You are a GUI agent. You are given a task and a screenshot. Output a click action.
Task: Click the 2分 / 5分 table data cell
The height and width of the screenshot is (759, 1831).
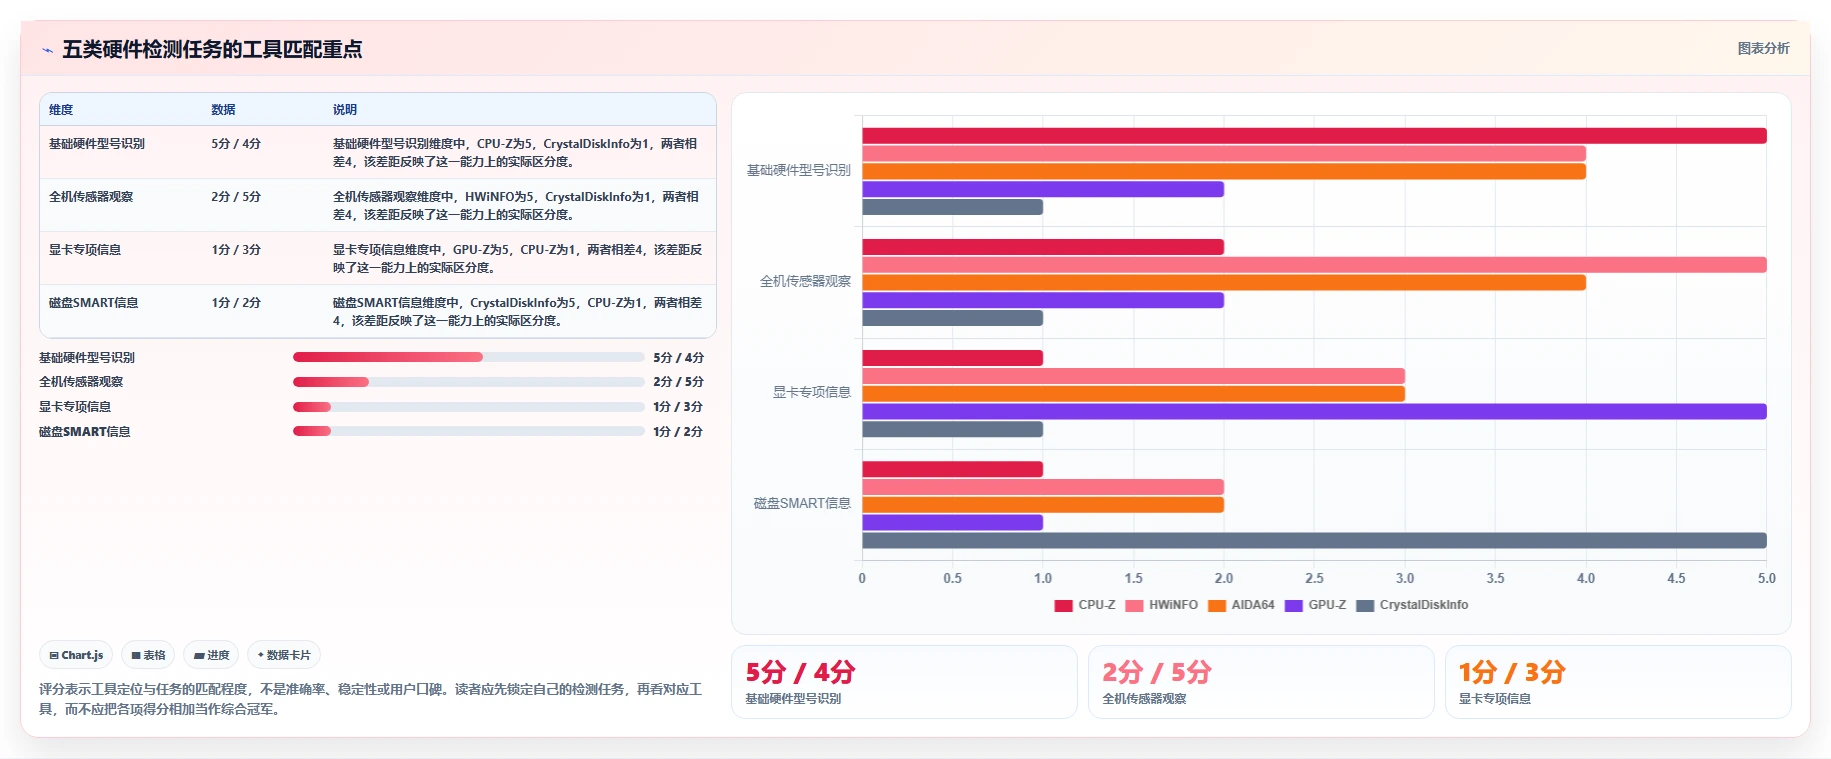click(x=236, y=197)
